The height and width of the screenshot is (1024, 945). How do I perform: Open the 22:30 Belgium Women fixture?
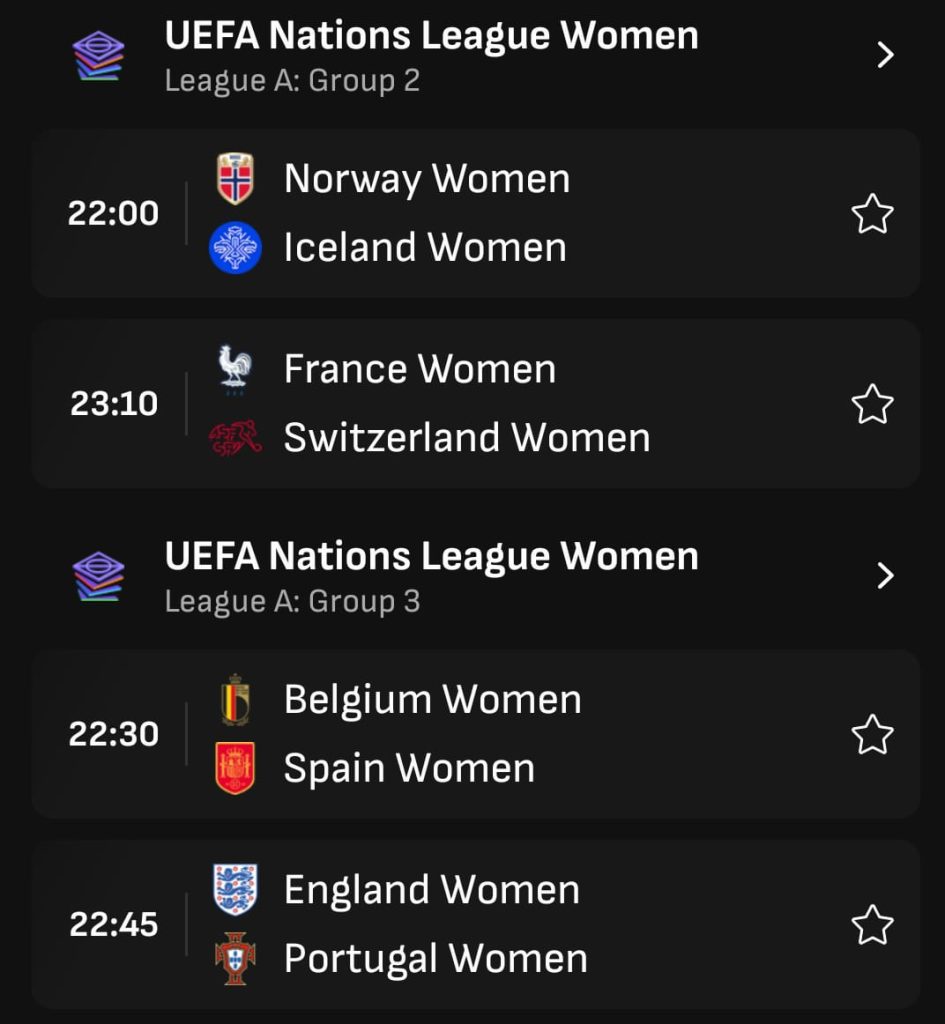point(475,734)
